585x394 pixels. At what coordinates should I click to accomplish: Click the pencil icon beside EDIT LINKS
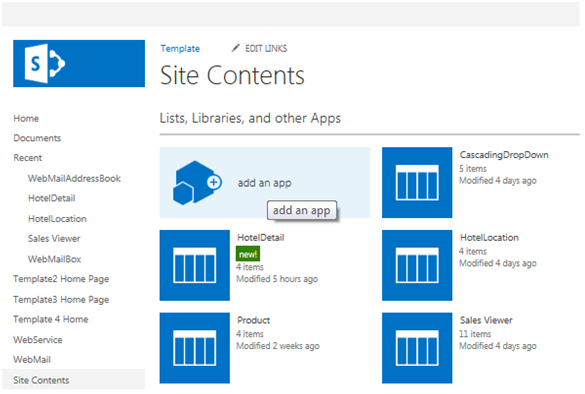pyautogui.click(x=235, y=48)
